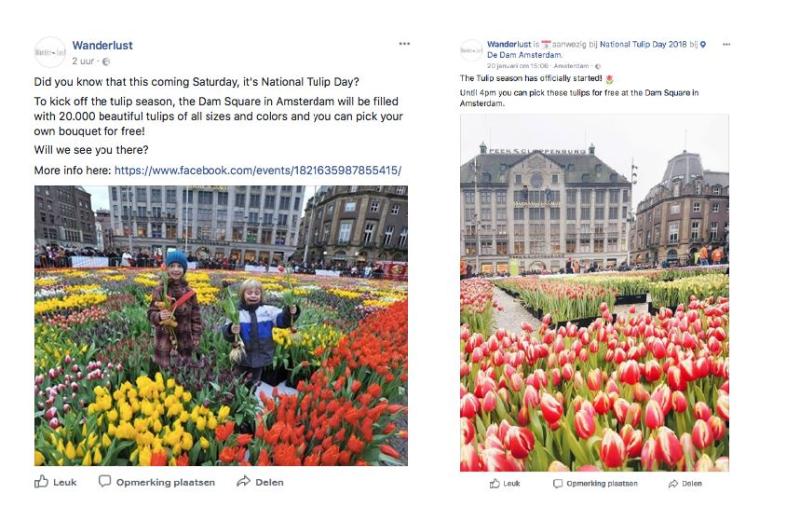Open the red tulips Dam Square photo

(x=594, y=293)
